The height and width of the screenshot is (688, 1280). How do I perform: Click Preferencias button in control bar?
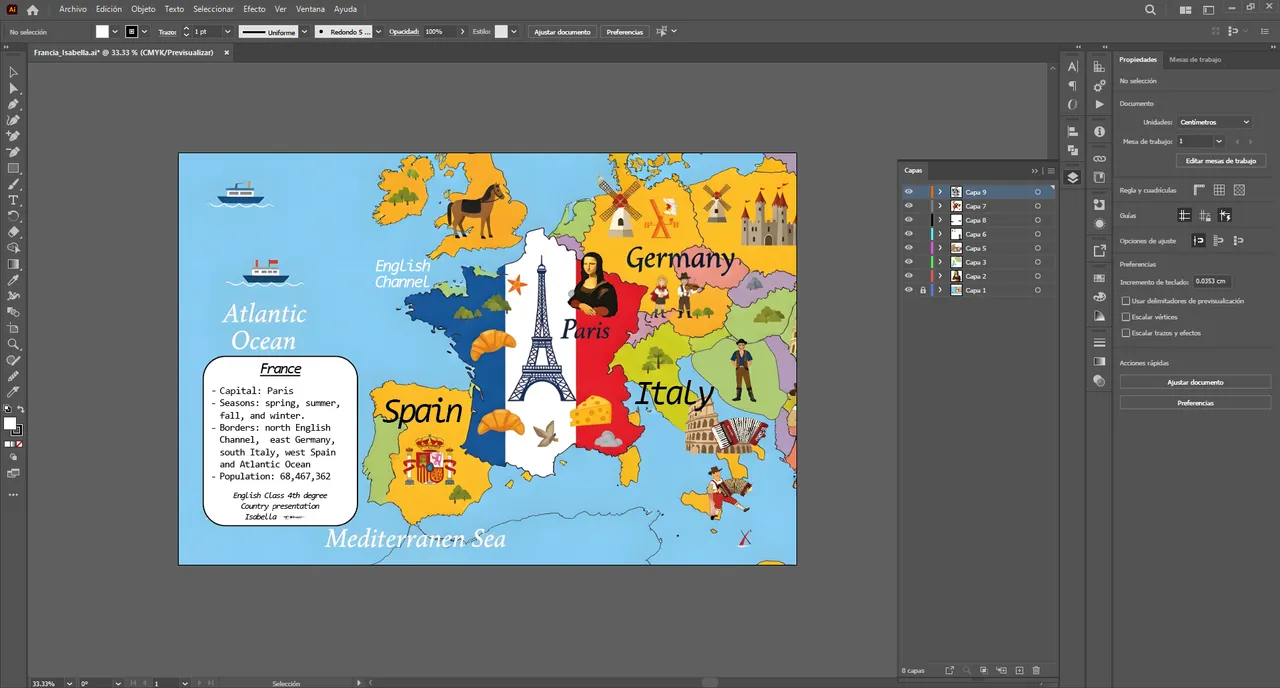click(x=625, y=32)
